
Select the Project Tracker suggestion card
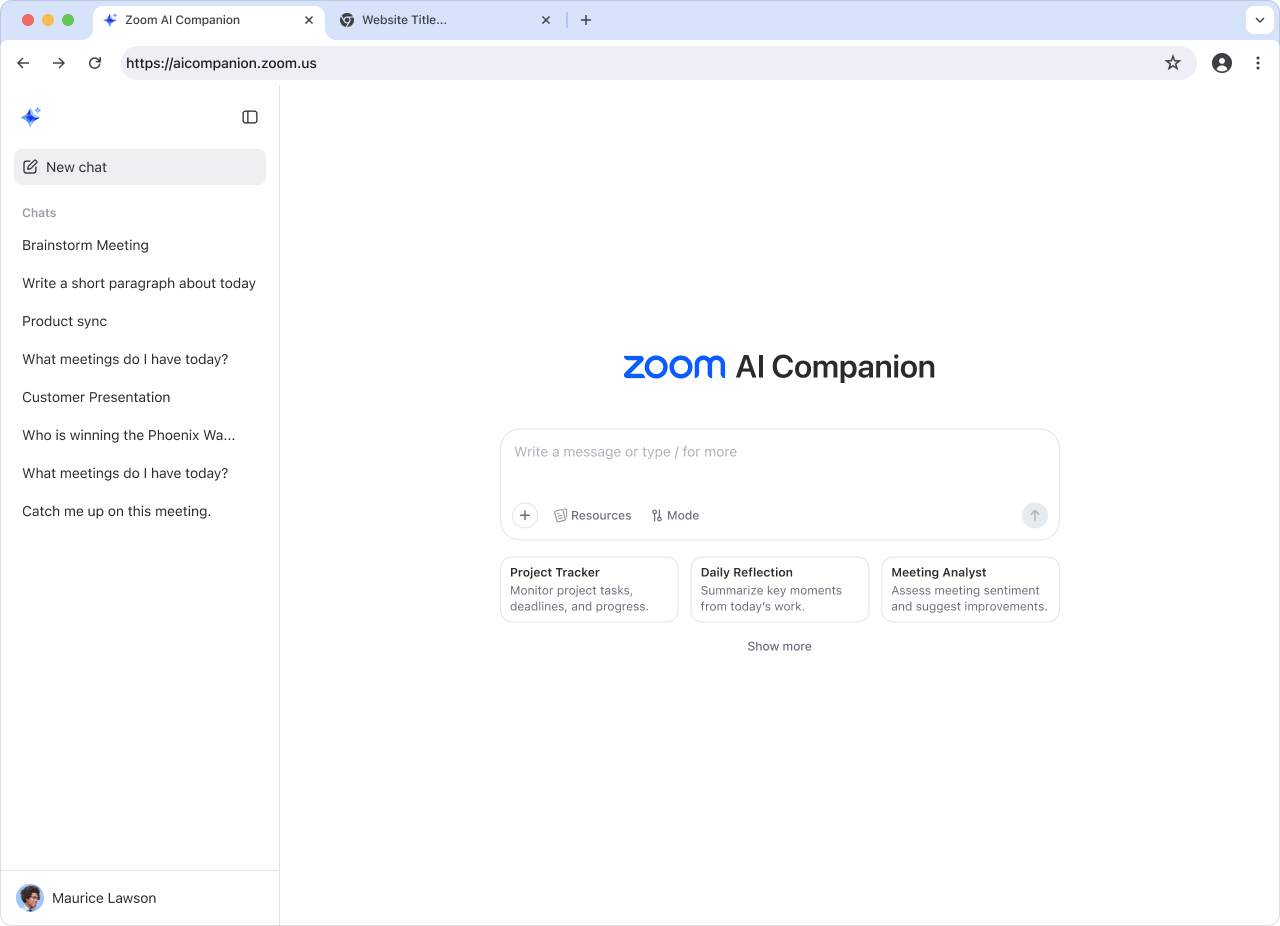[x=588, y=589]
